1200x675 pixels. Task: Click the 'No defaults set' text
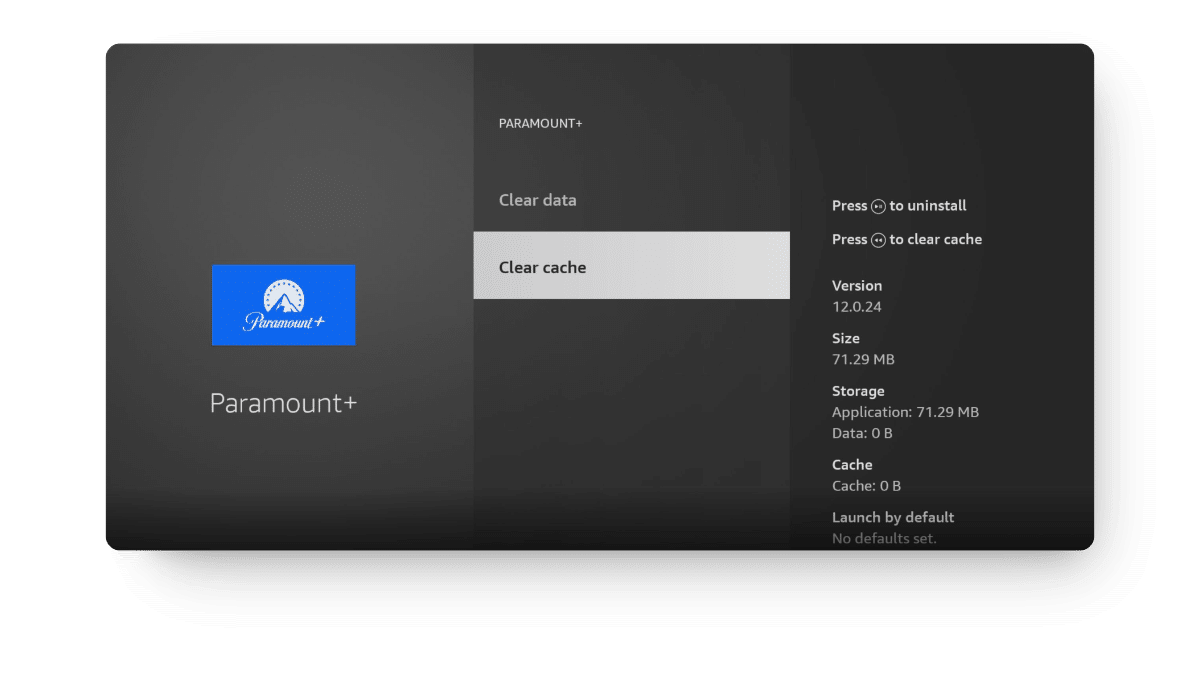point(885,538)
